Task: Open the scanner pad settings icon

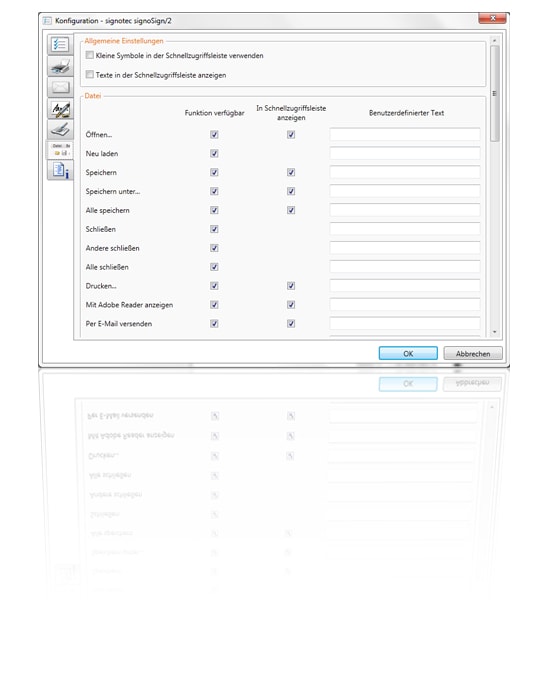Action: coord(60,129)
